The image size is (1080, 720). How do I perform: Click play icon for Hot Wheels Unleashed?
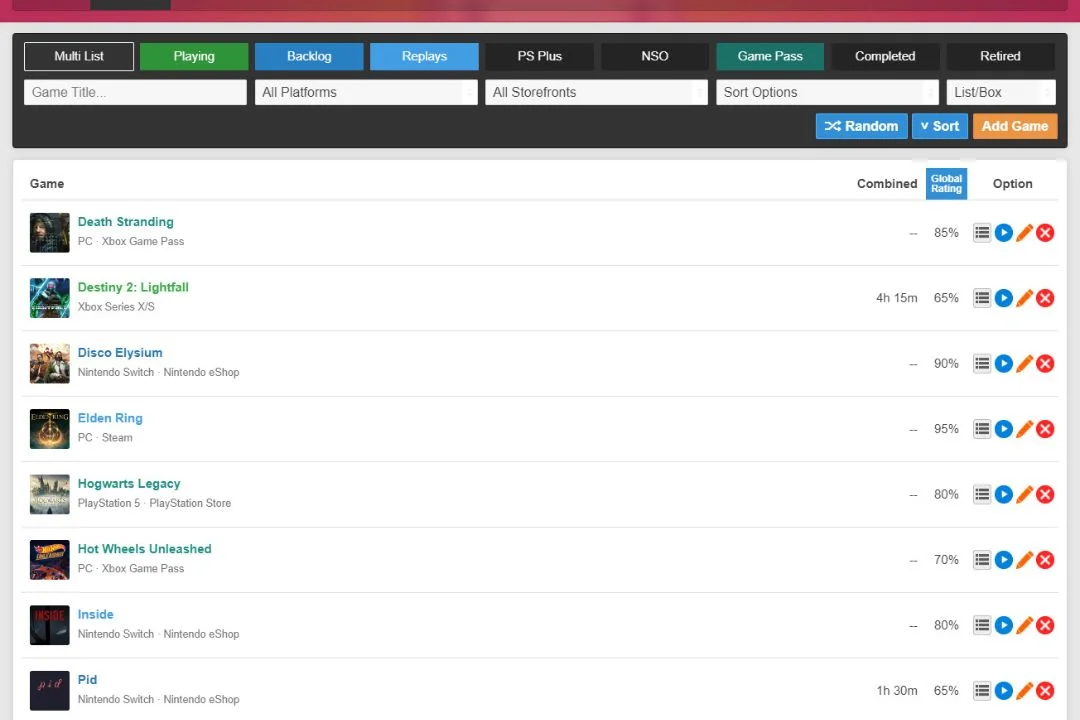[x=1004, y=560]
